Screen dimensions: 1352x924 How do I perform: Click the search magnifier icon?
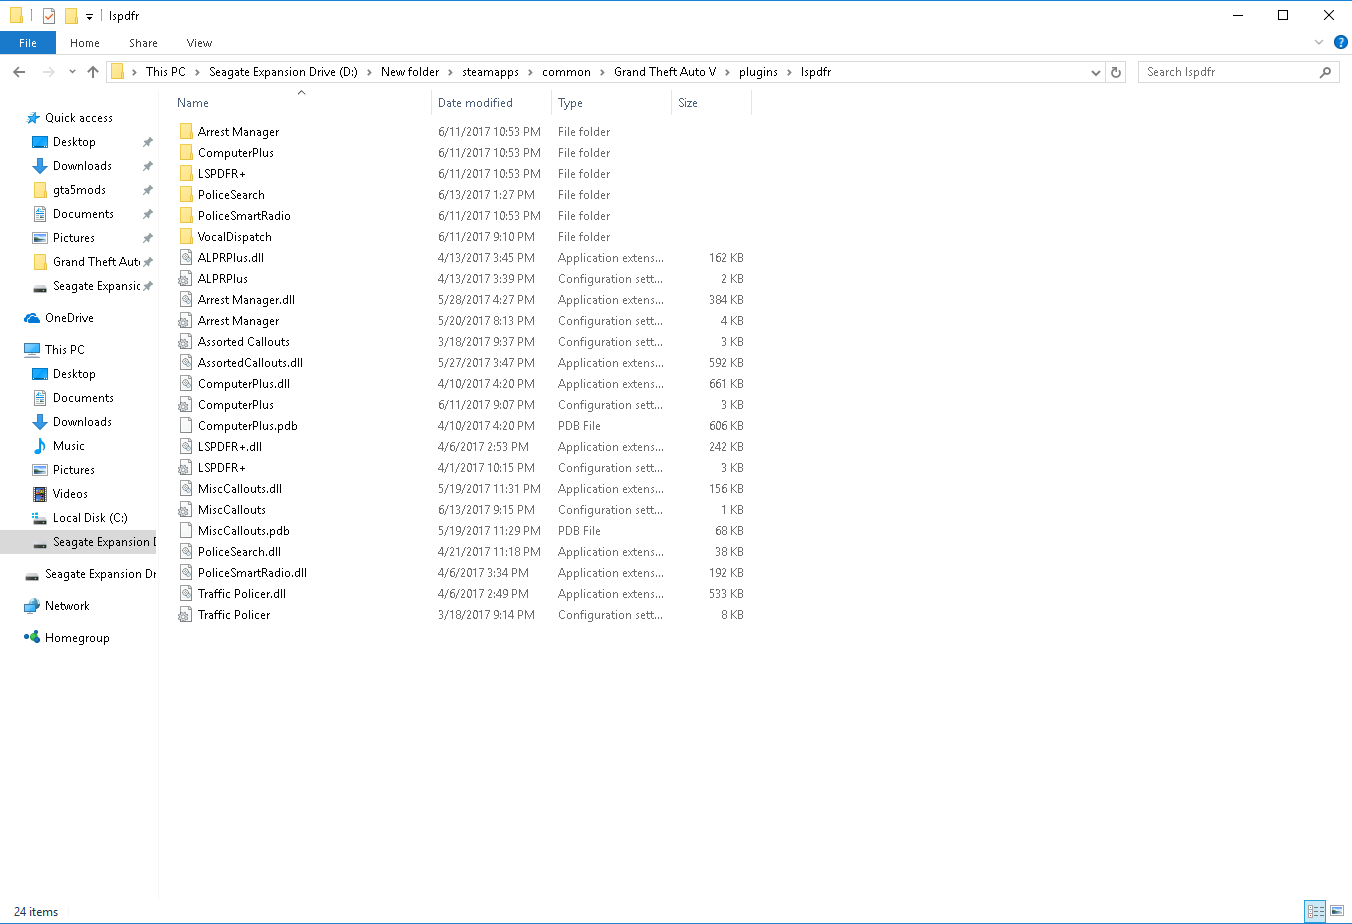[1326, 72]
